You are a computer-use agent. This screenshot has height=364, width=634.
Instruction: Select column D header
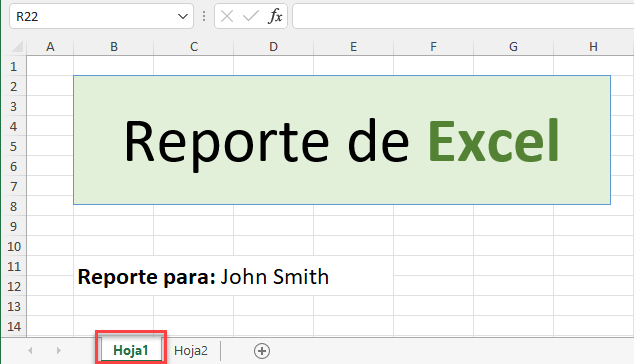click(273, 47)
